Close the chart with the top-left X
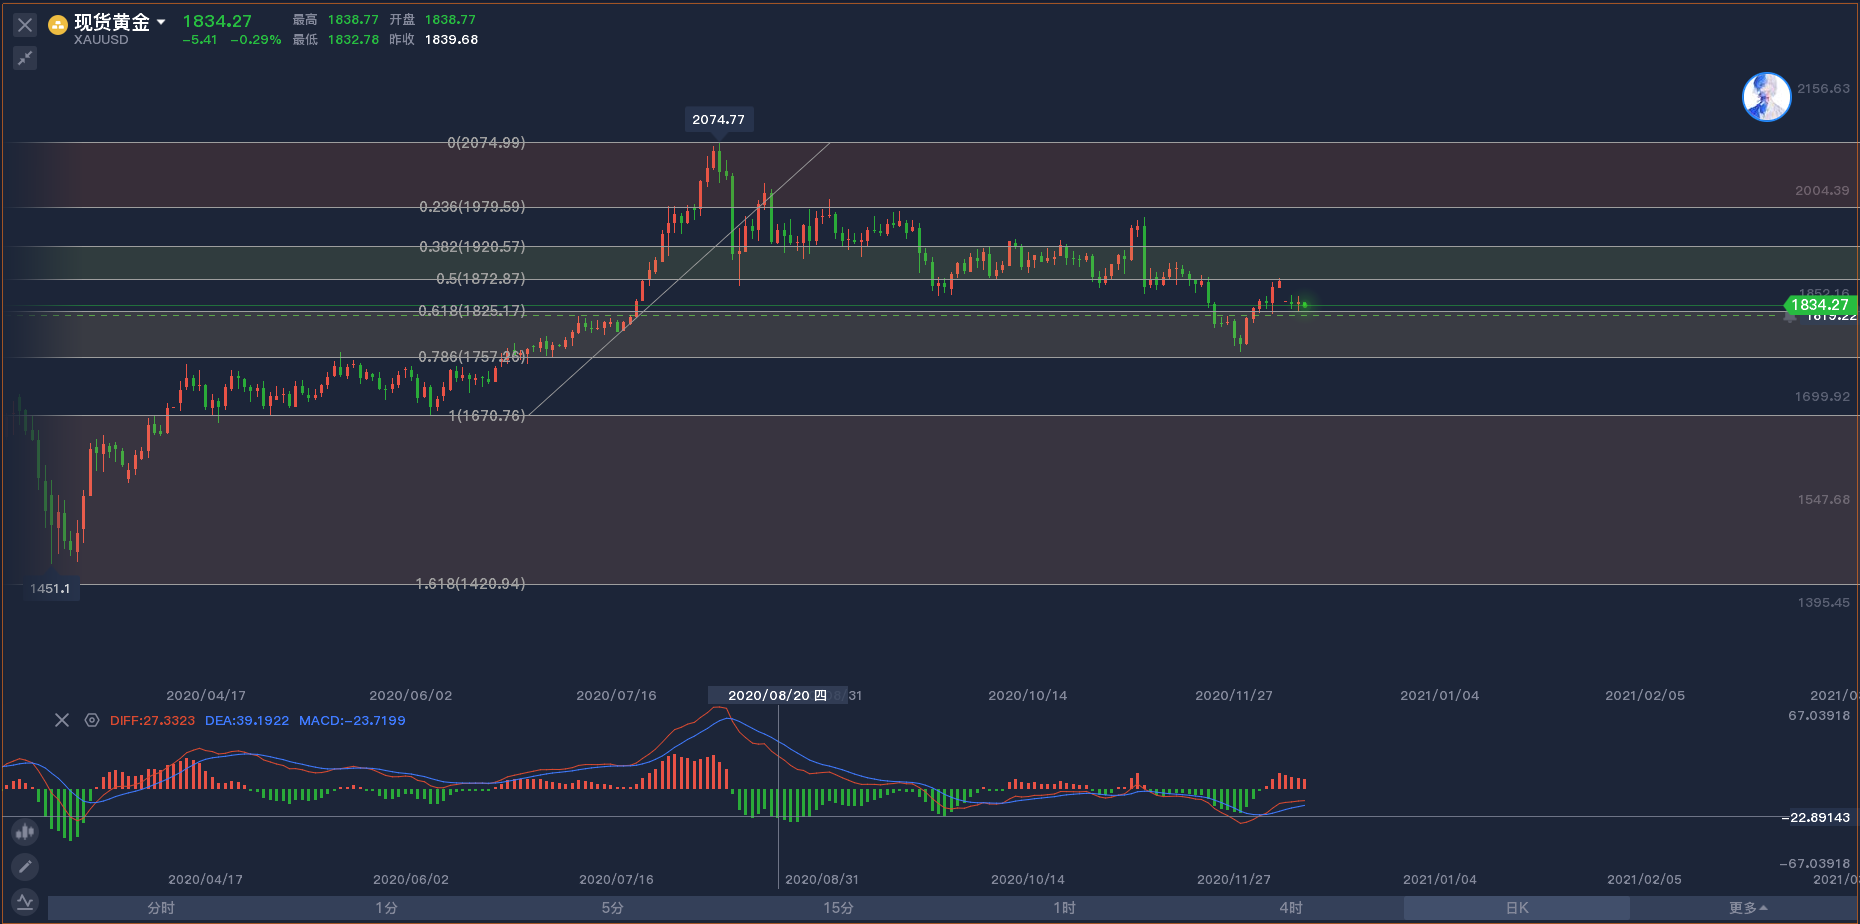Image resolution: width=1860 pixels, height=924 pixels. (x=25, y=25)
